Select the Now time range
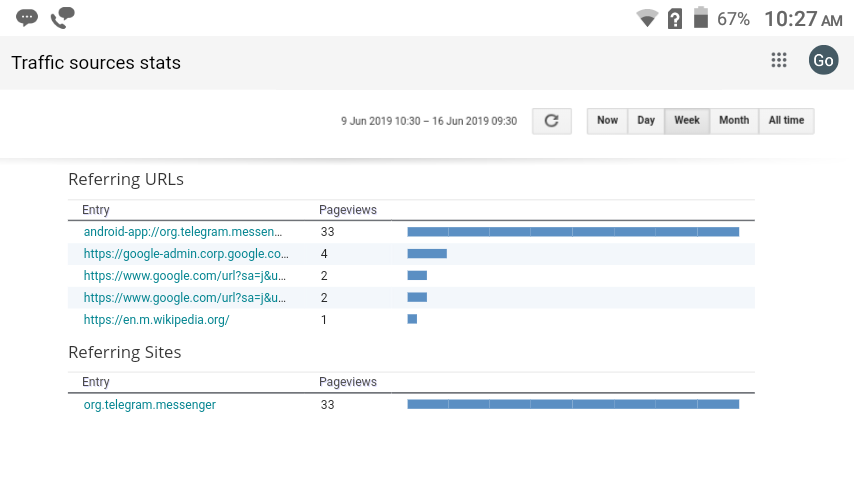 (607, 120)
